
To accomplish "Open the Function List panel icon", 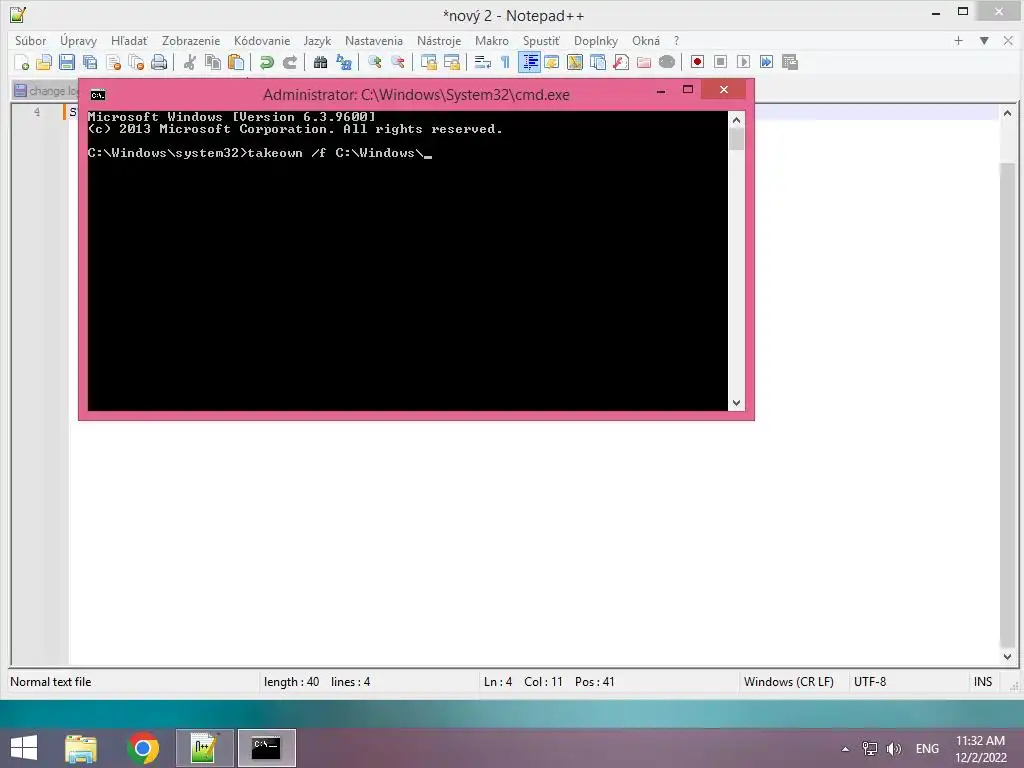I will click(x=621, y=62).
